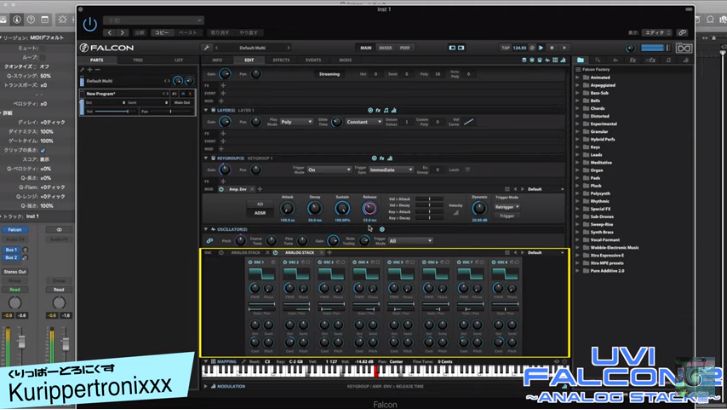Image resolution: width=727 pixels, height=410 pixels.
Task: Select the TREE tab in left panel
Action: pyautogui.click(x=138, y=60)
